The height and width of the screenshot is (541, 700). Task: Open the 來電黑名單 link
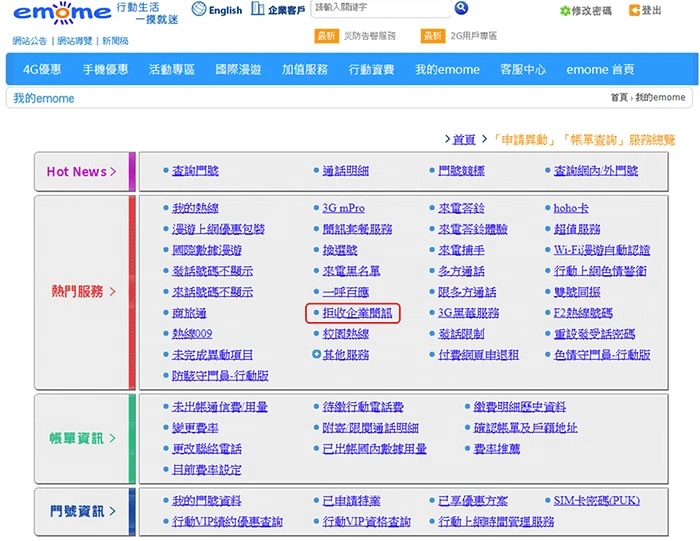click(351, 271)
